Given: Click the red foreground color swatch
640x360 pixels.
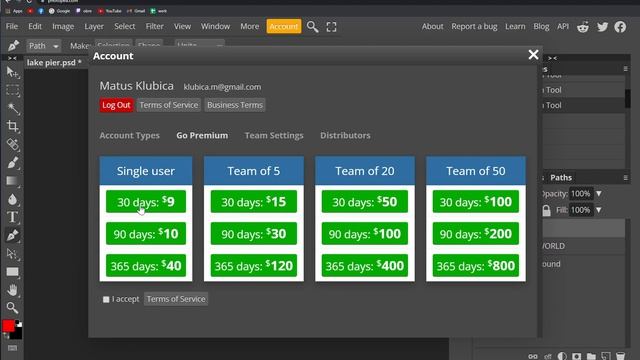Looking at the screenshot, I should click(8, 326).
